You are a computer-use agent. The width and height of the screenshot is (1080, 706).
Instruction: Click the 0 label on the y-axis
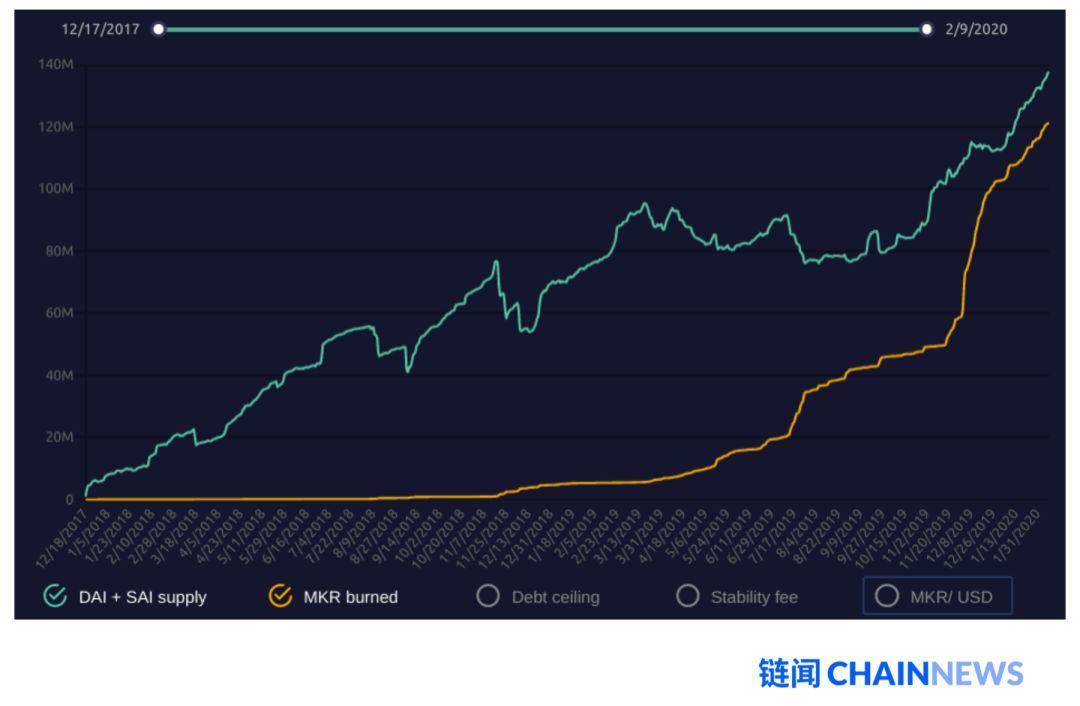point(70,499)
